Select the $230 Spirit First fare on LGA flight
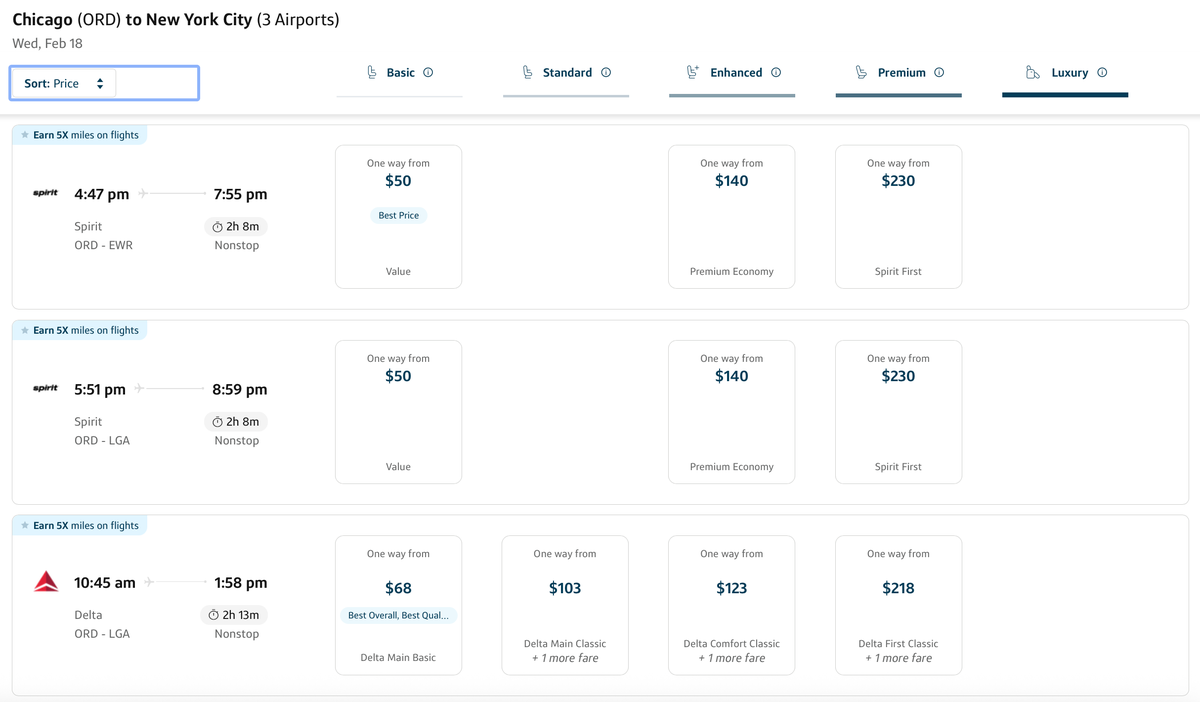Viewport: 1200px width, 702px height. (x=898, y=411)
